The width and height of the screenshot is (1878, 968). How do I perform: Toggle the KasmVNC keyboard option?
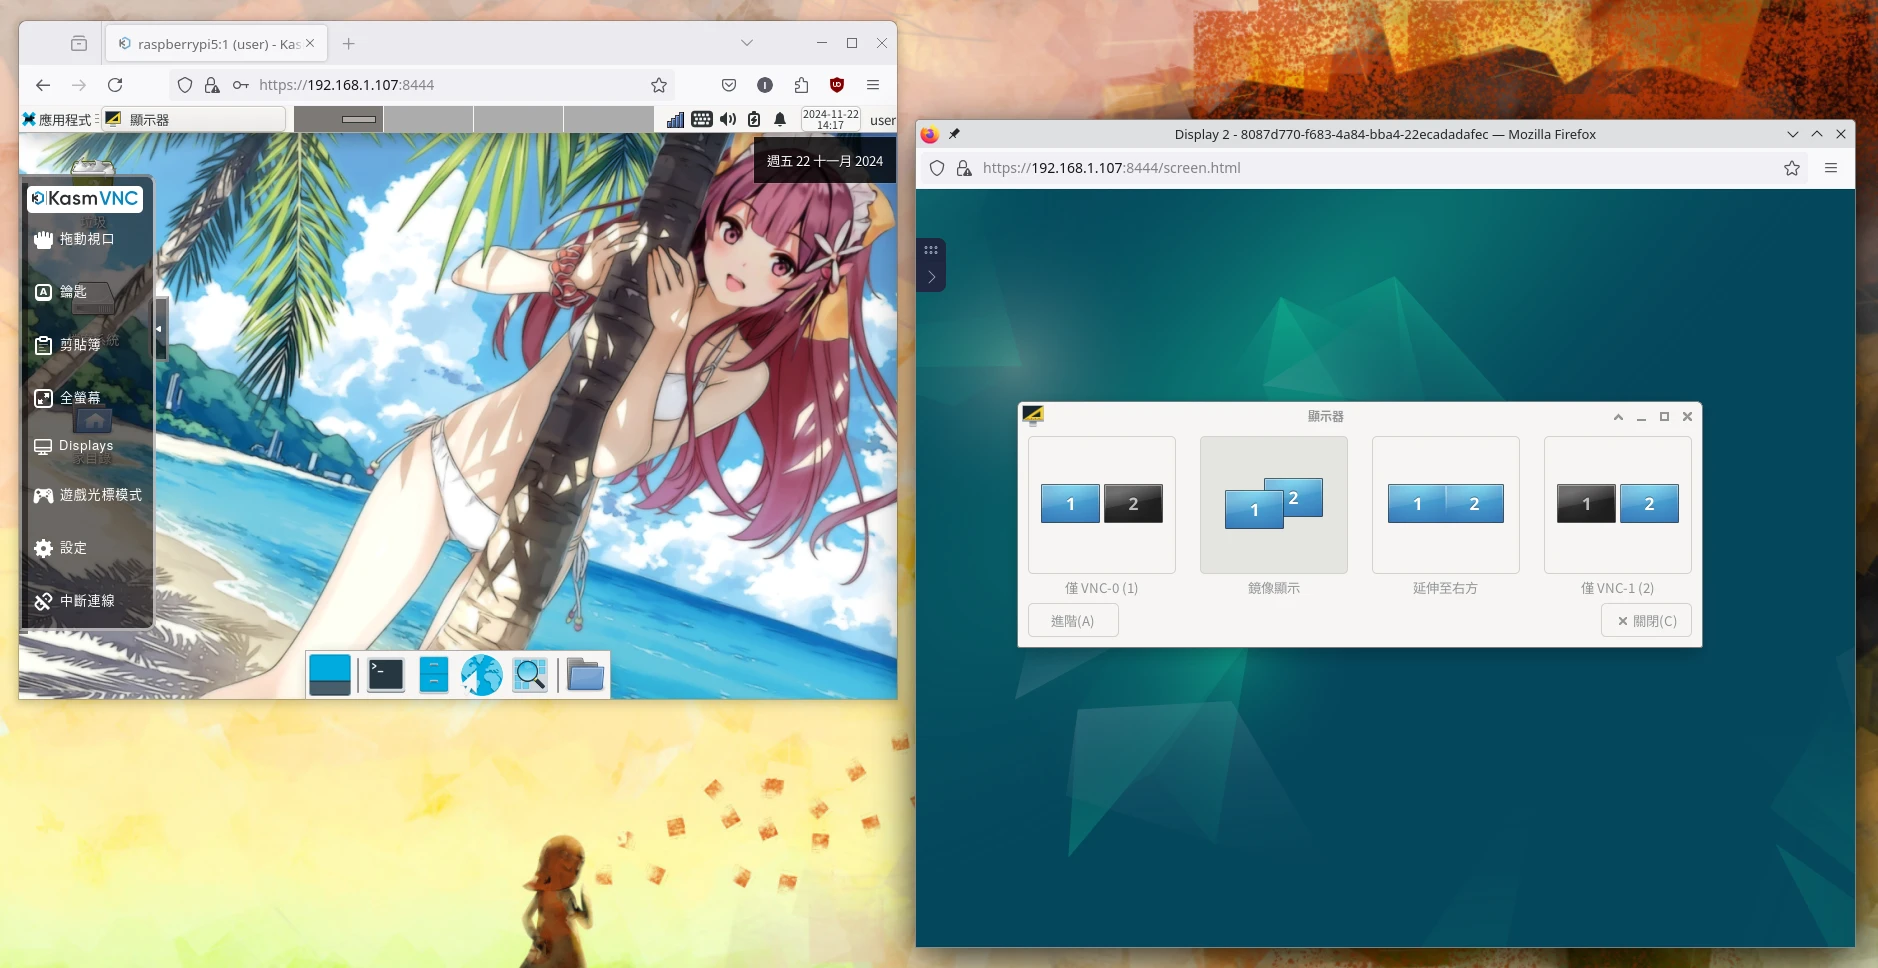(44, 292)
